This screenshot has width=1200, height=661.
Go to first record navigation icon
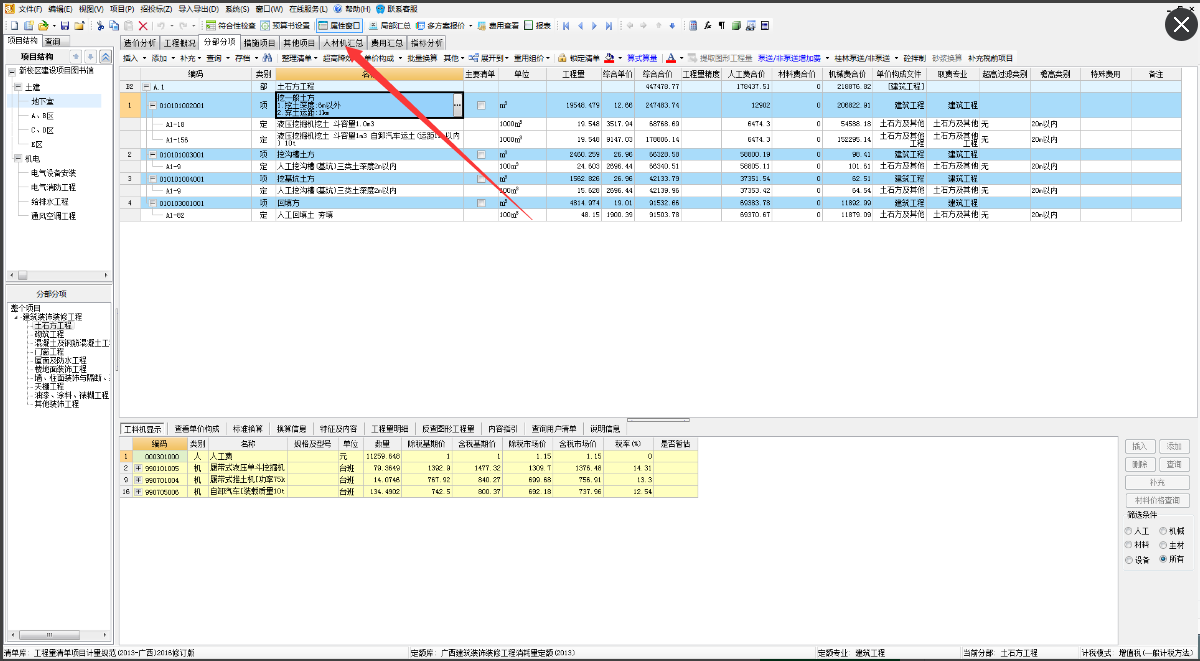[566, 25]
